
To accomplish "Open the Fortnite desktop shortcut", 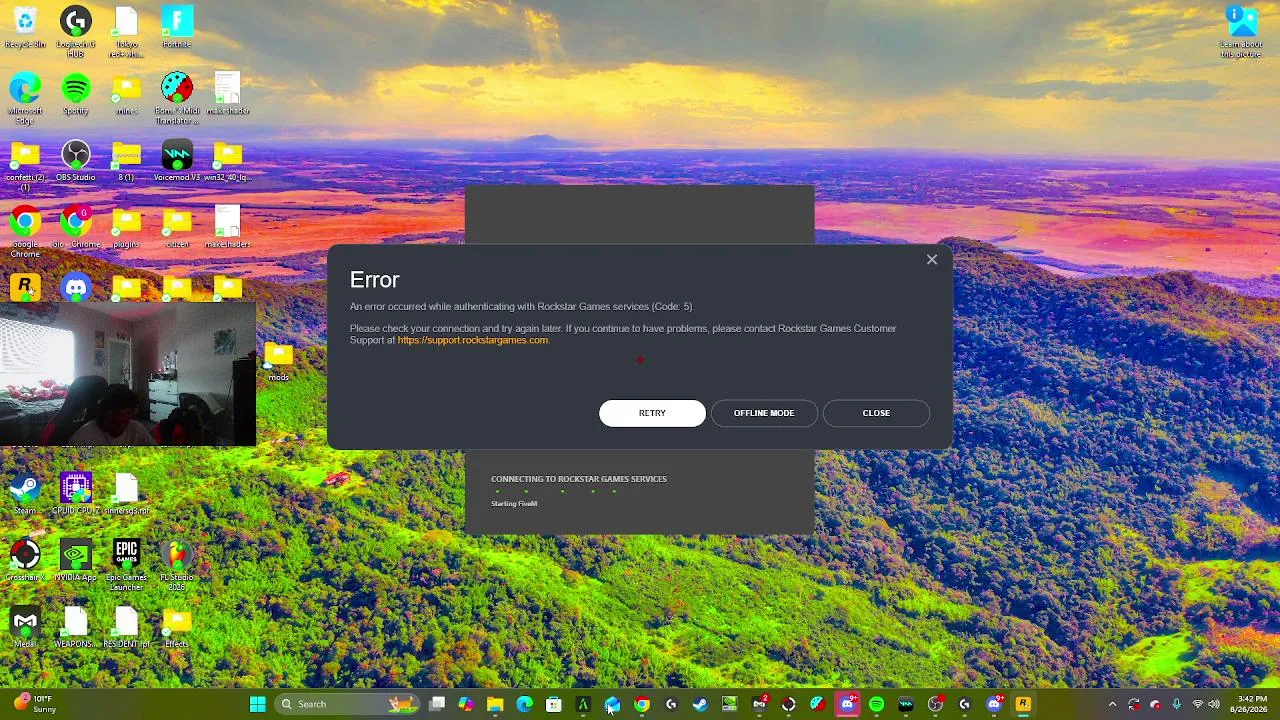I will coord(177,28).
